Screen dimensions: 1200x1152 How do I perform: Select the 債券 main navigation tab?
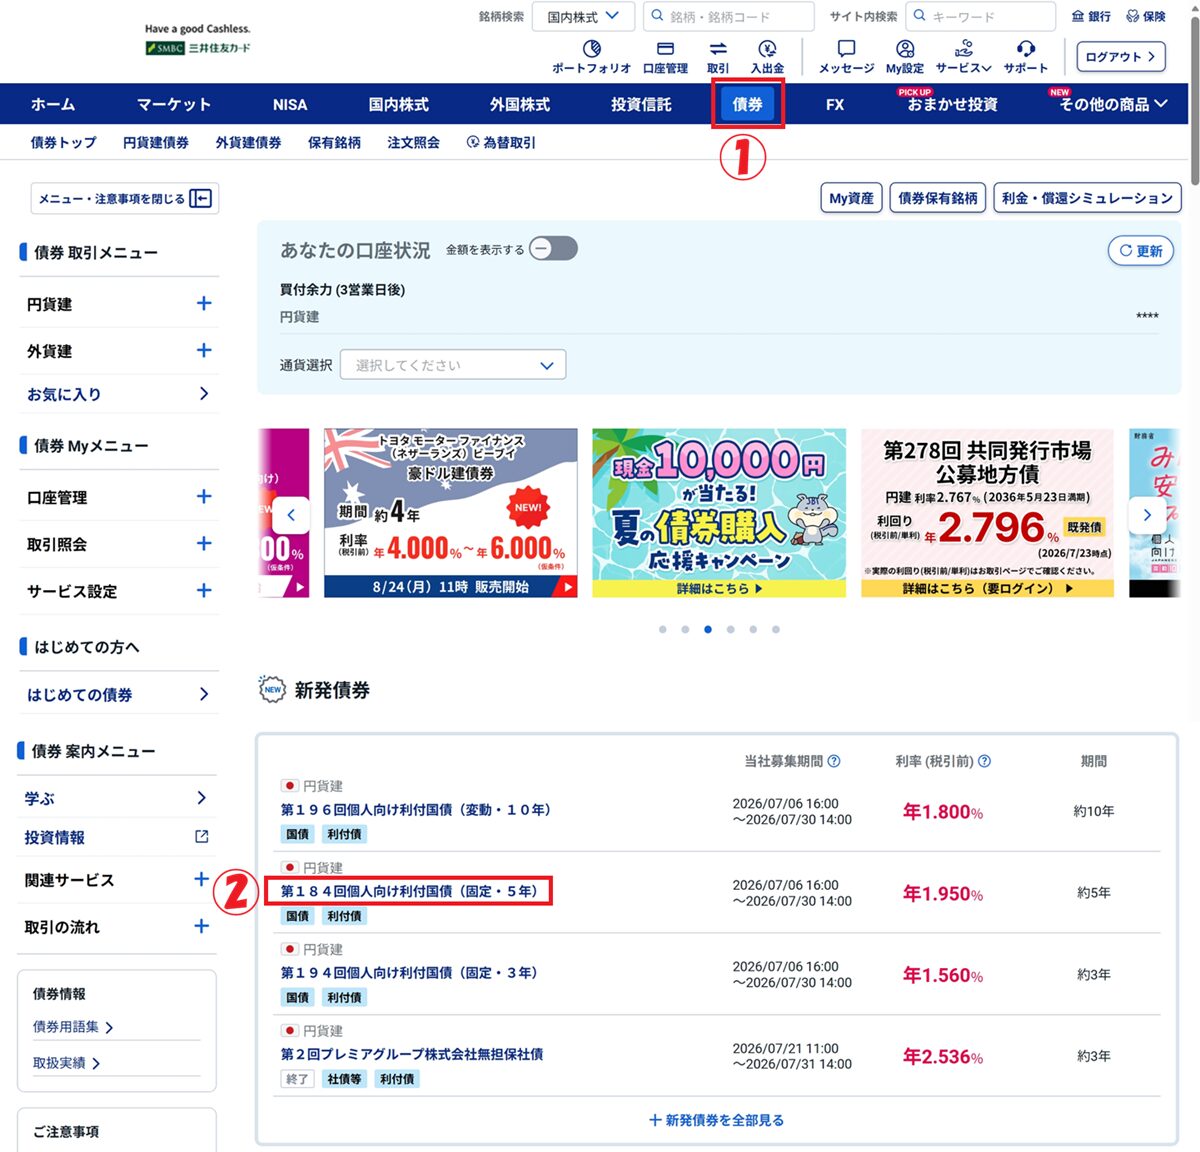click(747, 104)
